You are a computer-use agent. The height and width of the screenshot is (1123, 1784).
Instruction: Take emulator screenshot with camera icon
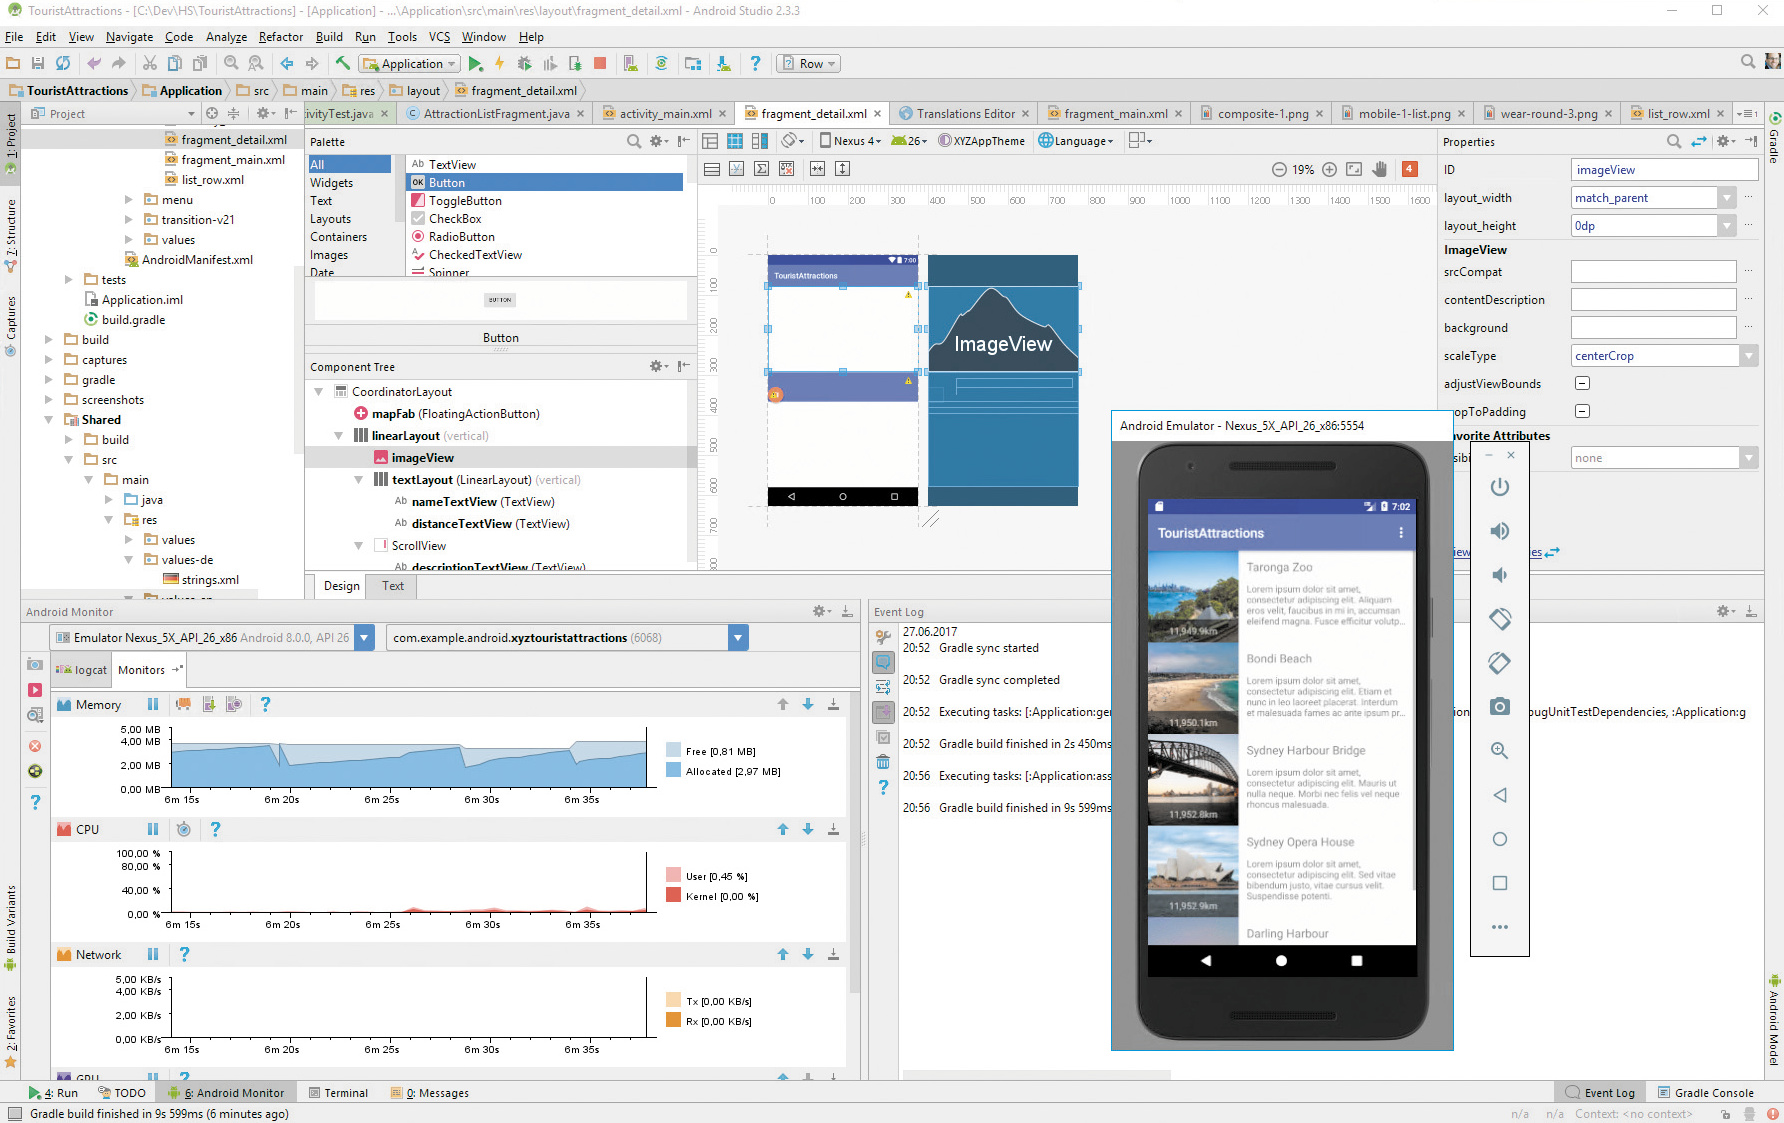click(x=1500, y=707)
